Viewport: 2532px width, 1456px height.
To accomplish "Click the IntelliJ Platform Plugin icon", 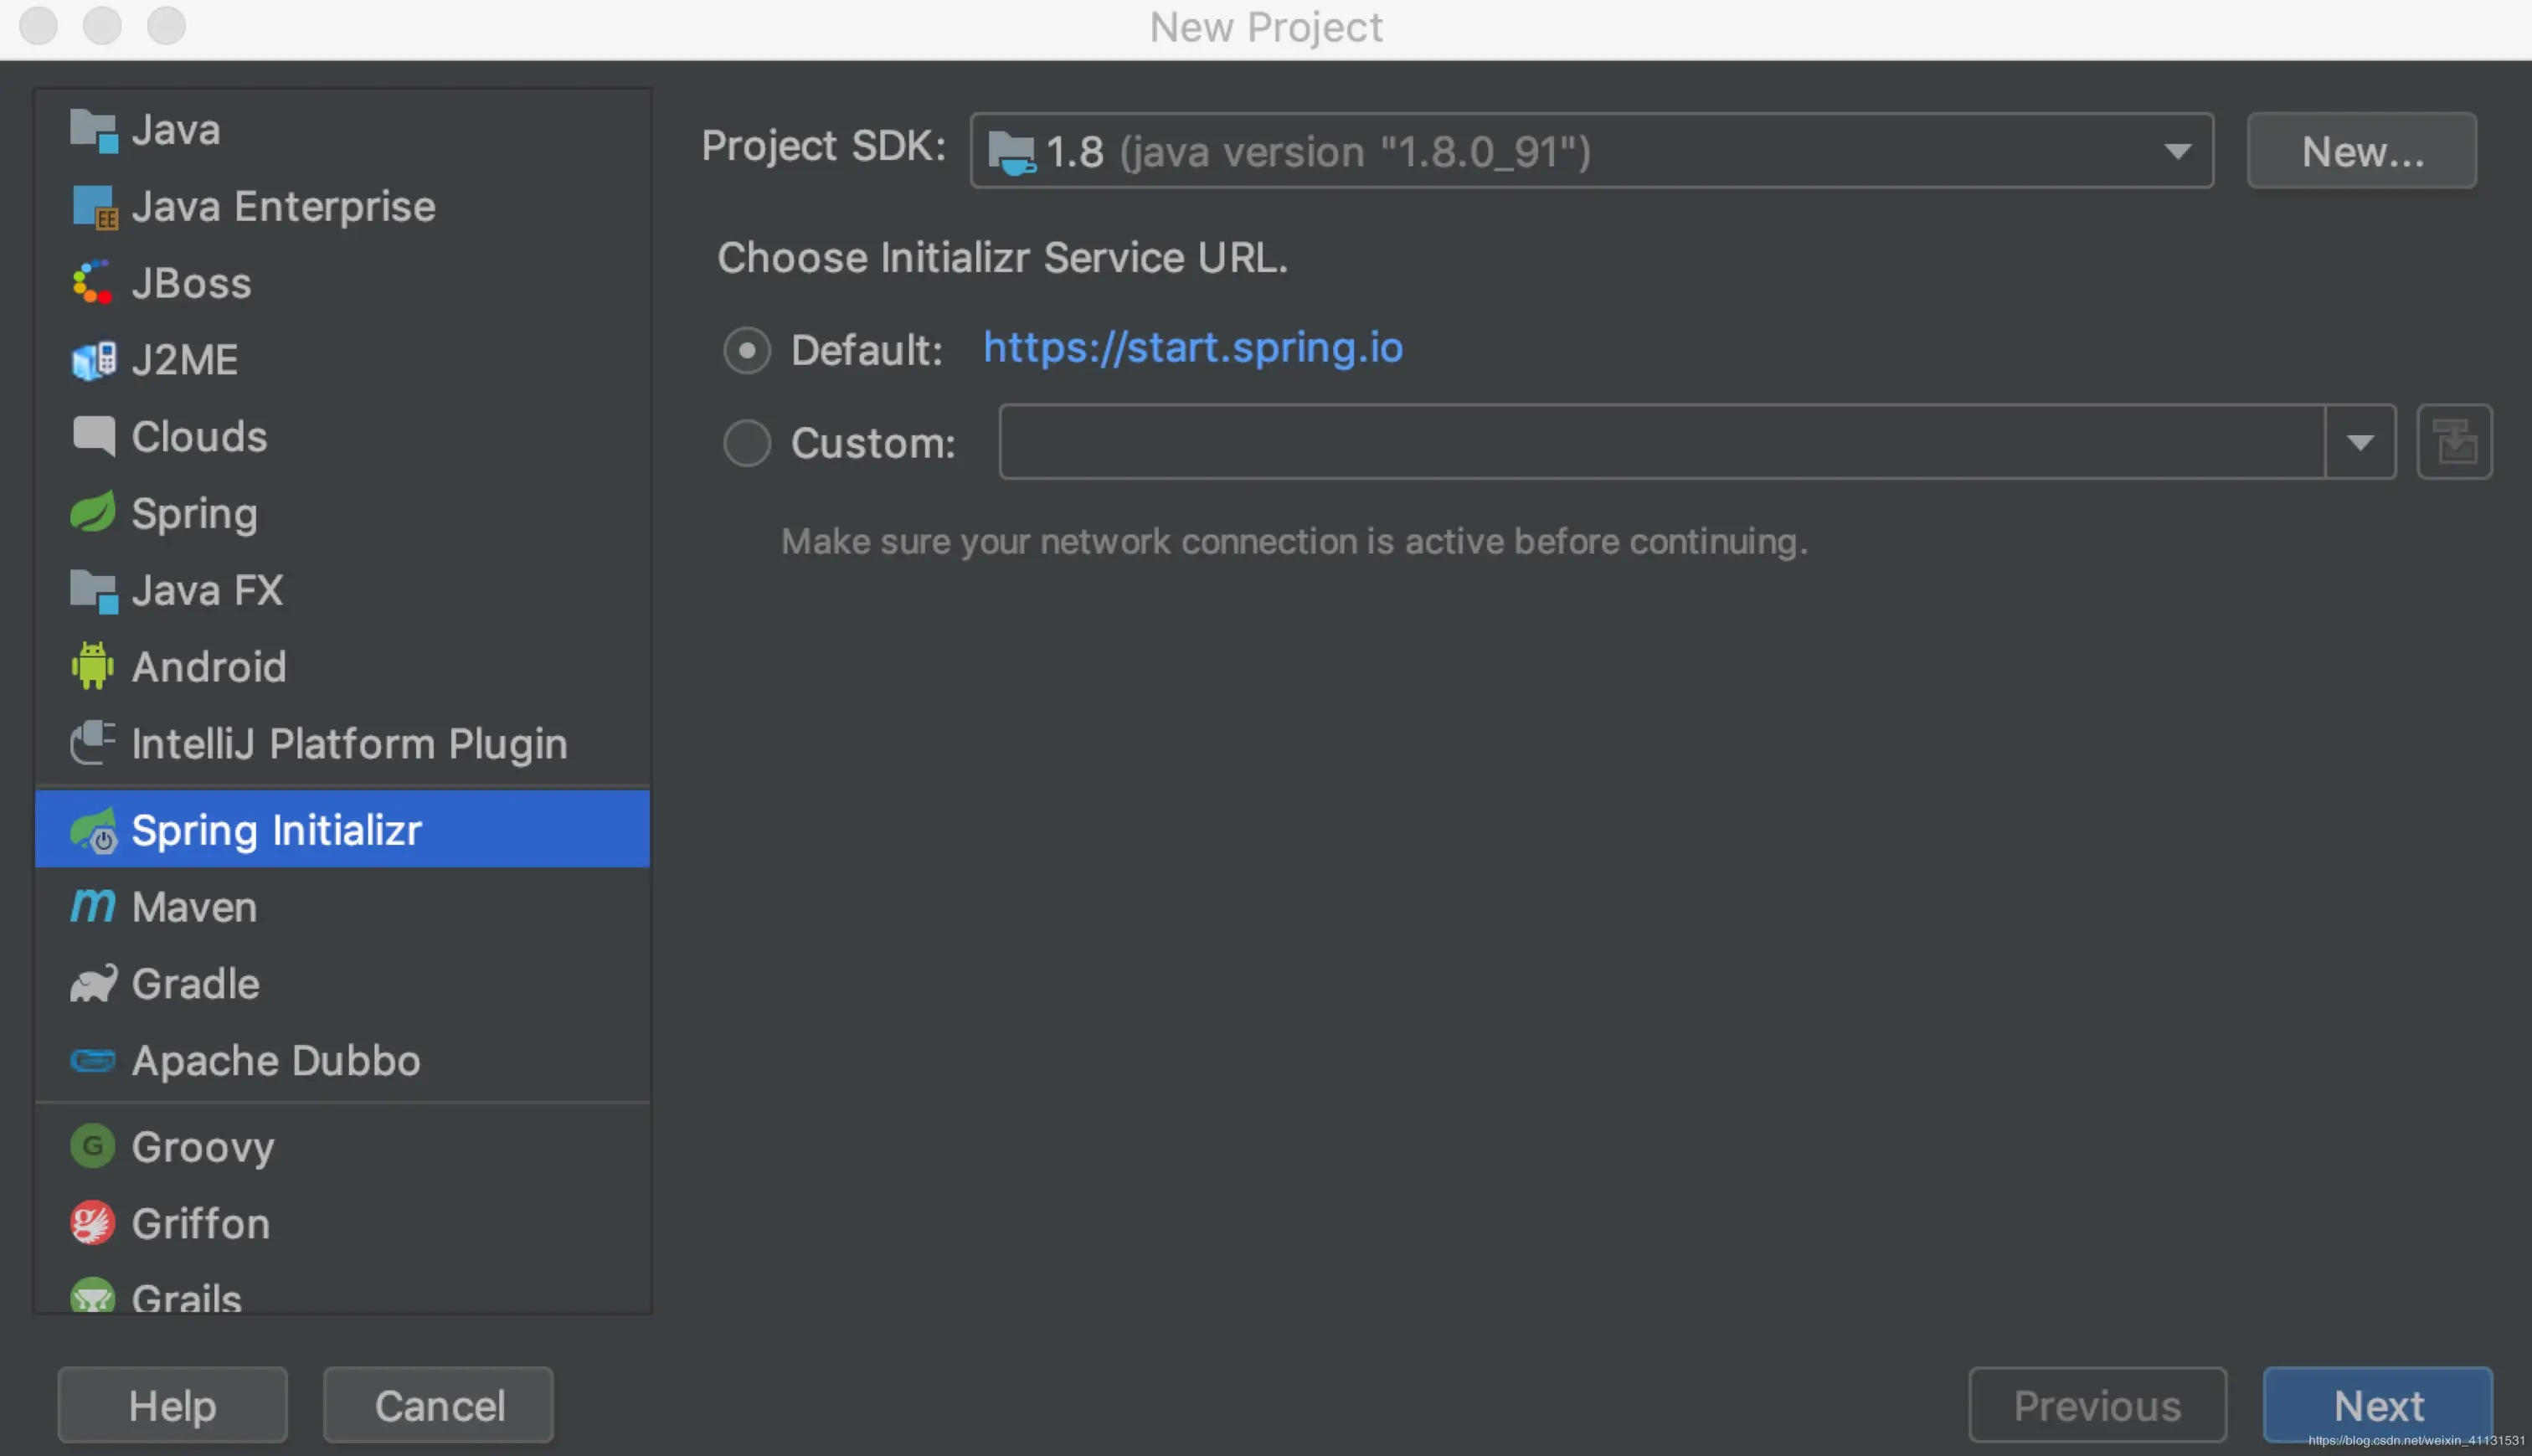I will click(x=92, y=743).
